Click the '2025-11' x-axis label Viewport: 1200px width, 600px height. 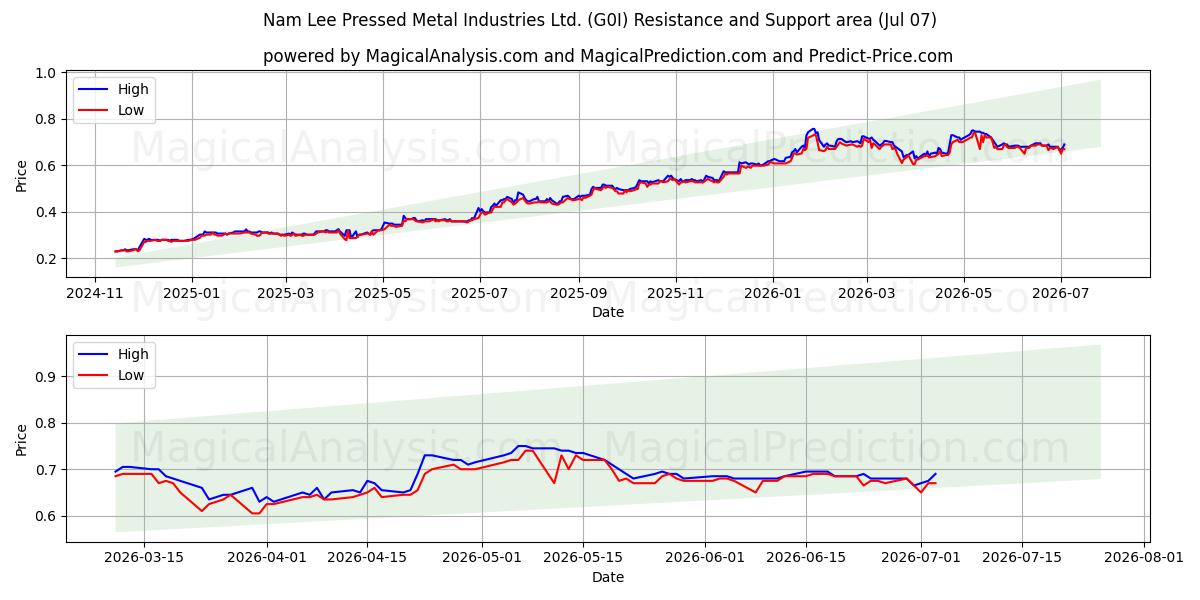click(675, 294)
